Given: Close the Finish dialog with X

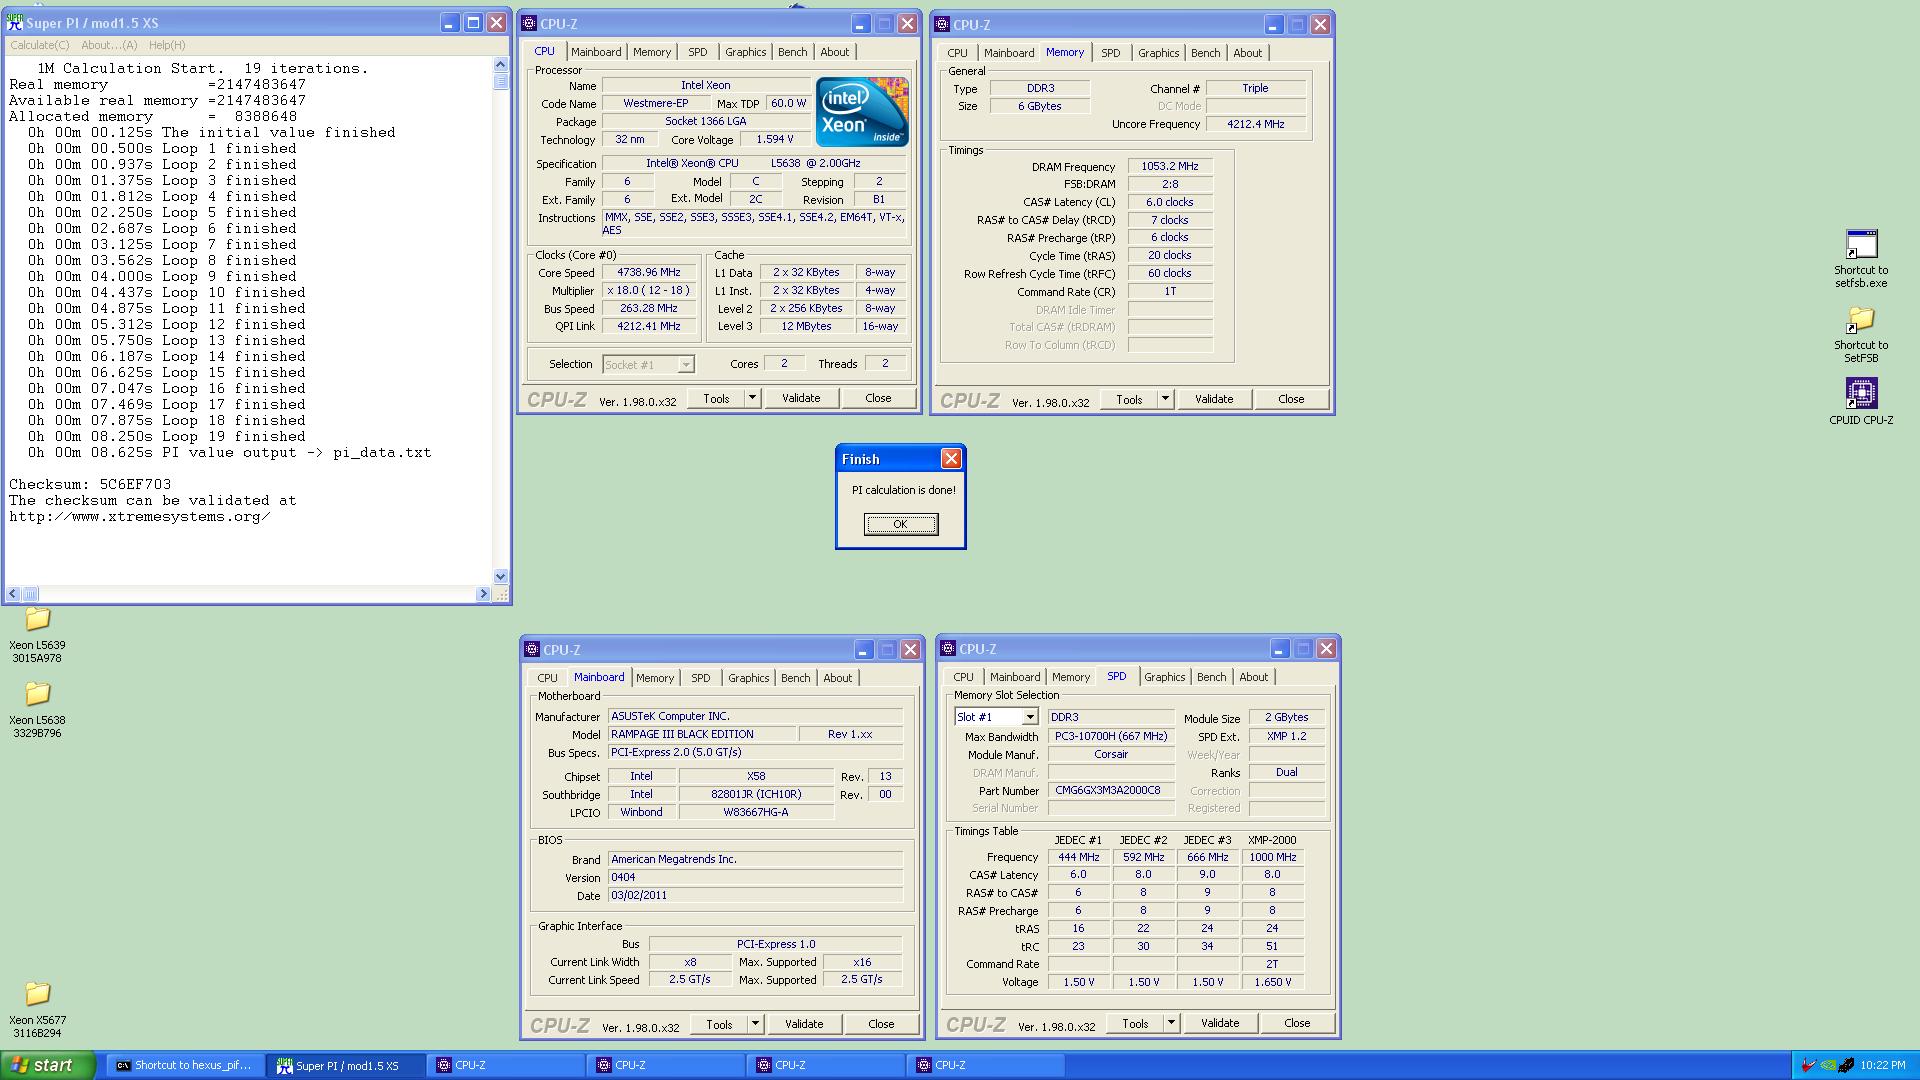Looking at the screenshot, I should point(951,458).
